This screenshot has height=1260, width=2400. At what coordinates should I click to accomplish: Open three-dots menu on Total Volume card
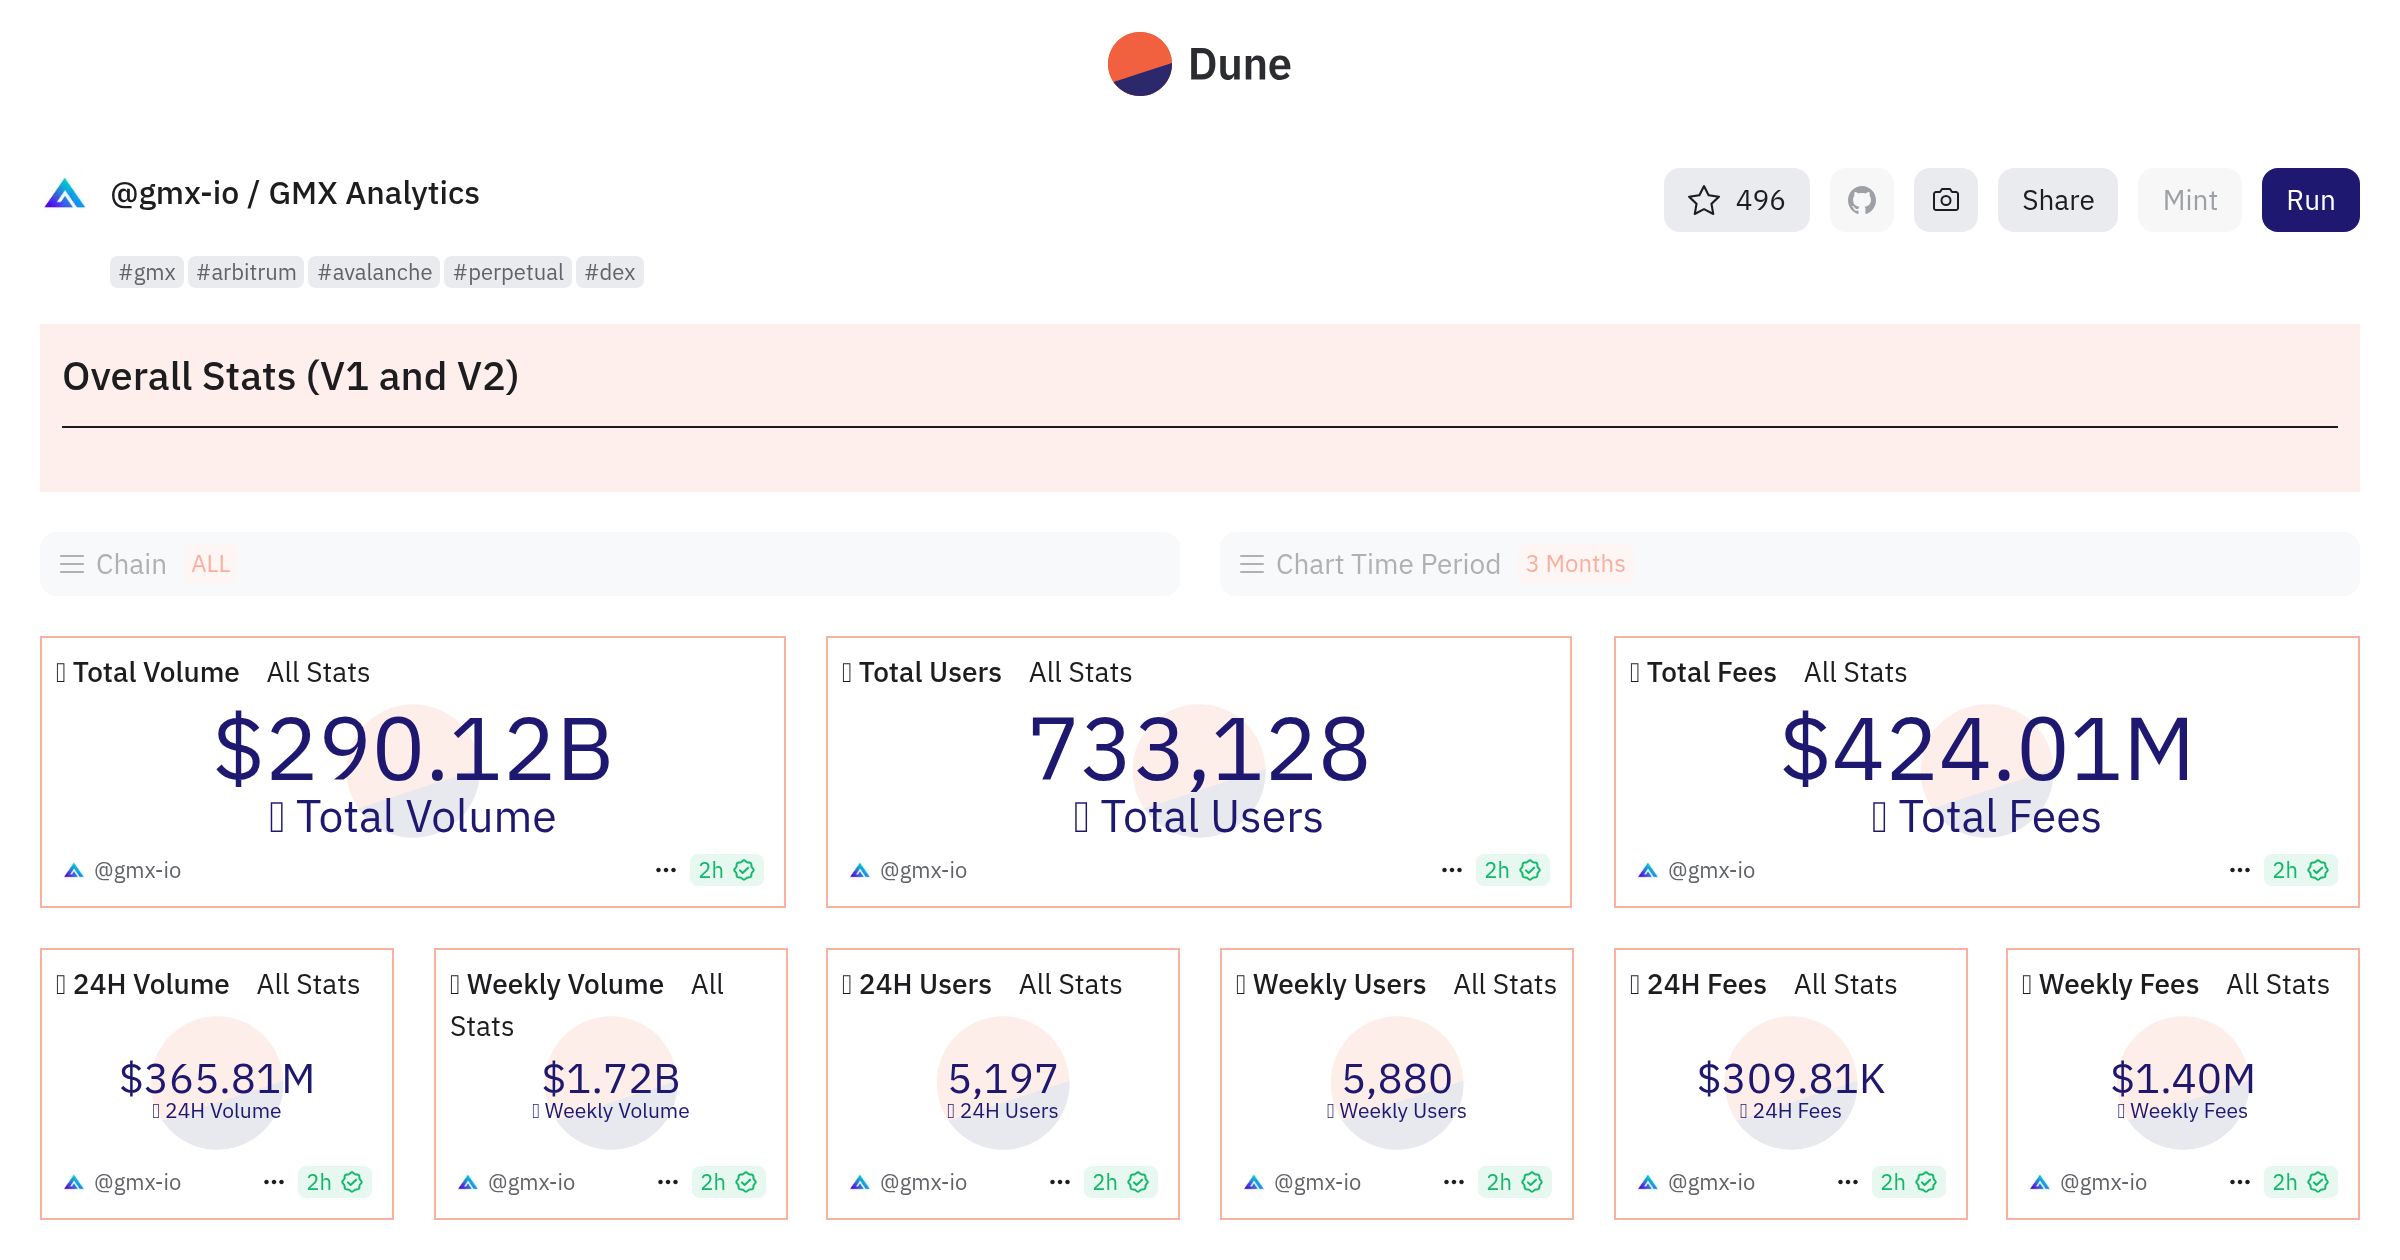666,870
